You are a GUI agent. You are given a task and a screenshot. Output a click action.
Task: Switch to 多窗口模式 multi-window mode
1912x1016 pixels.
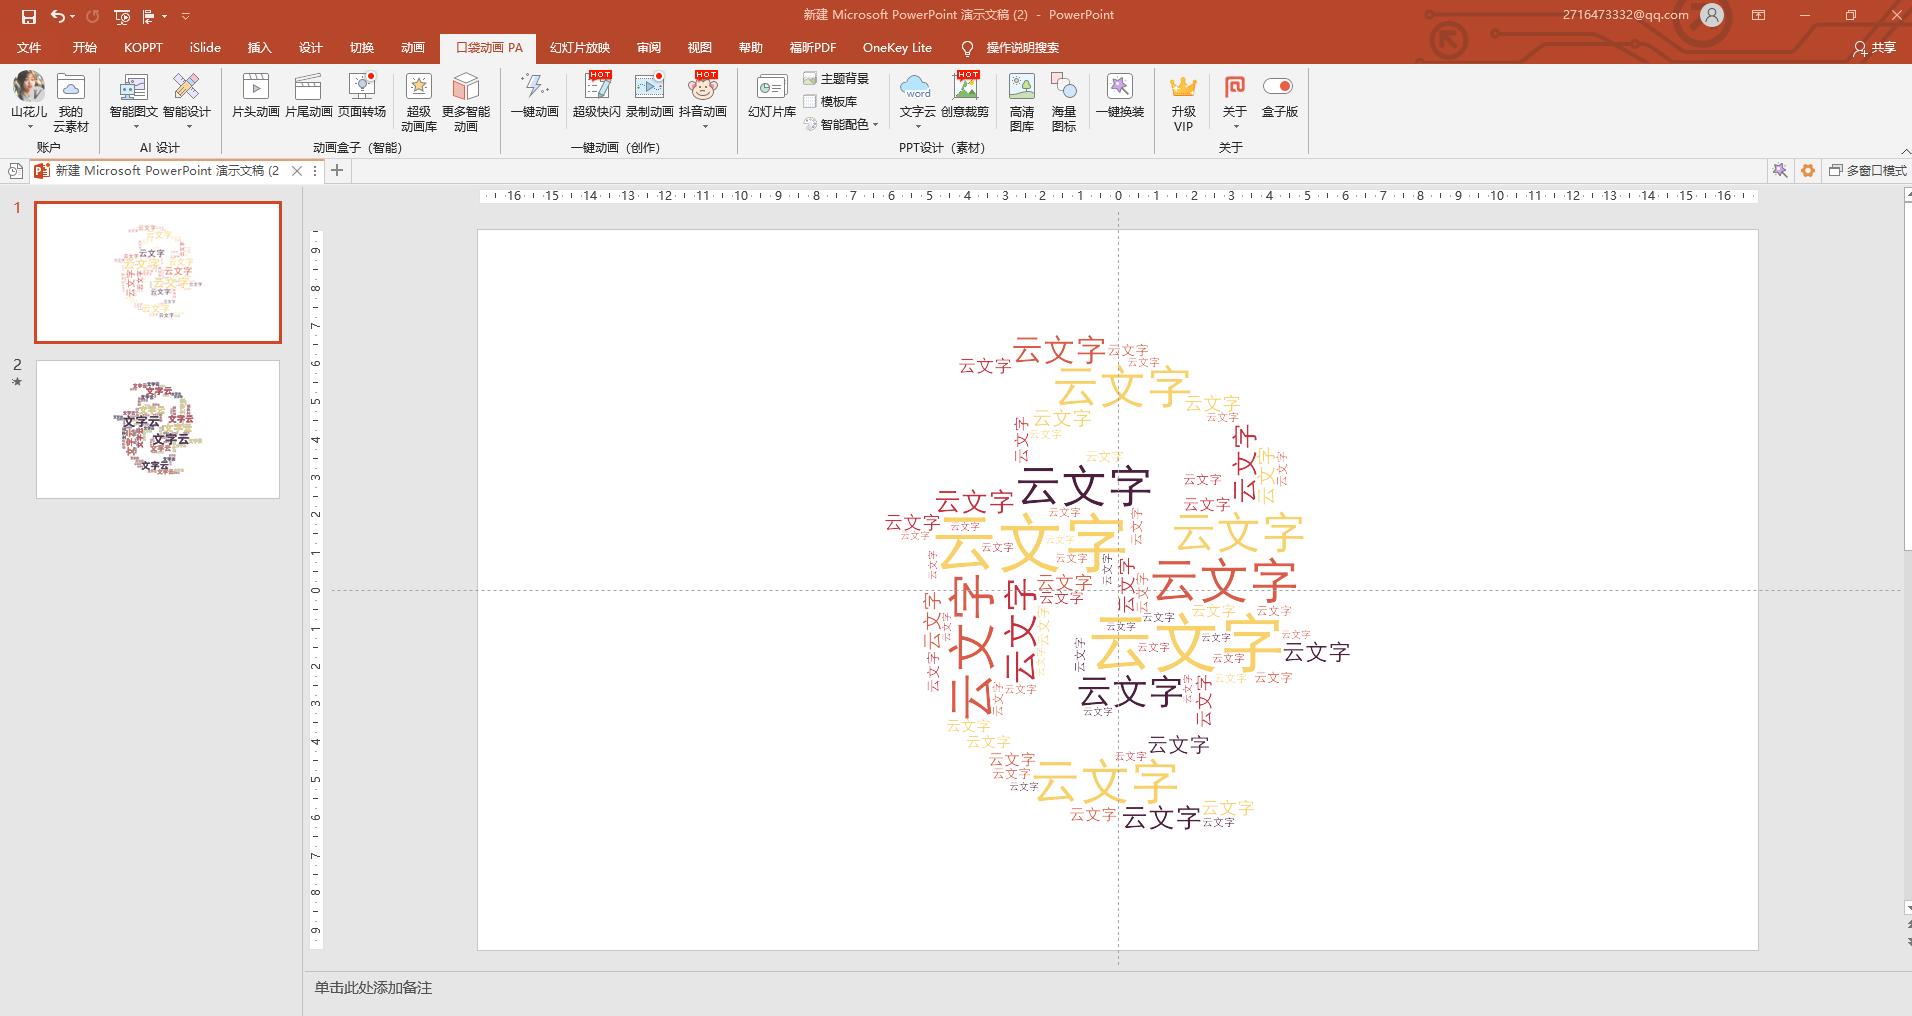click(x=1867, y=171)
